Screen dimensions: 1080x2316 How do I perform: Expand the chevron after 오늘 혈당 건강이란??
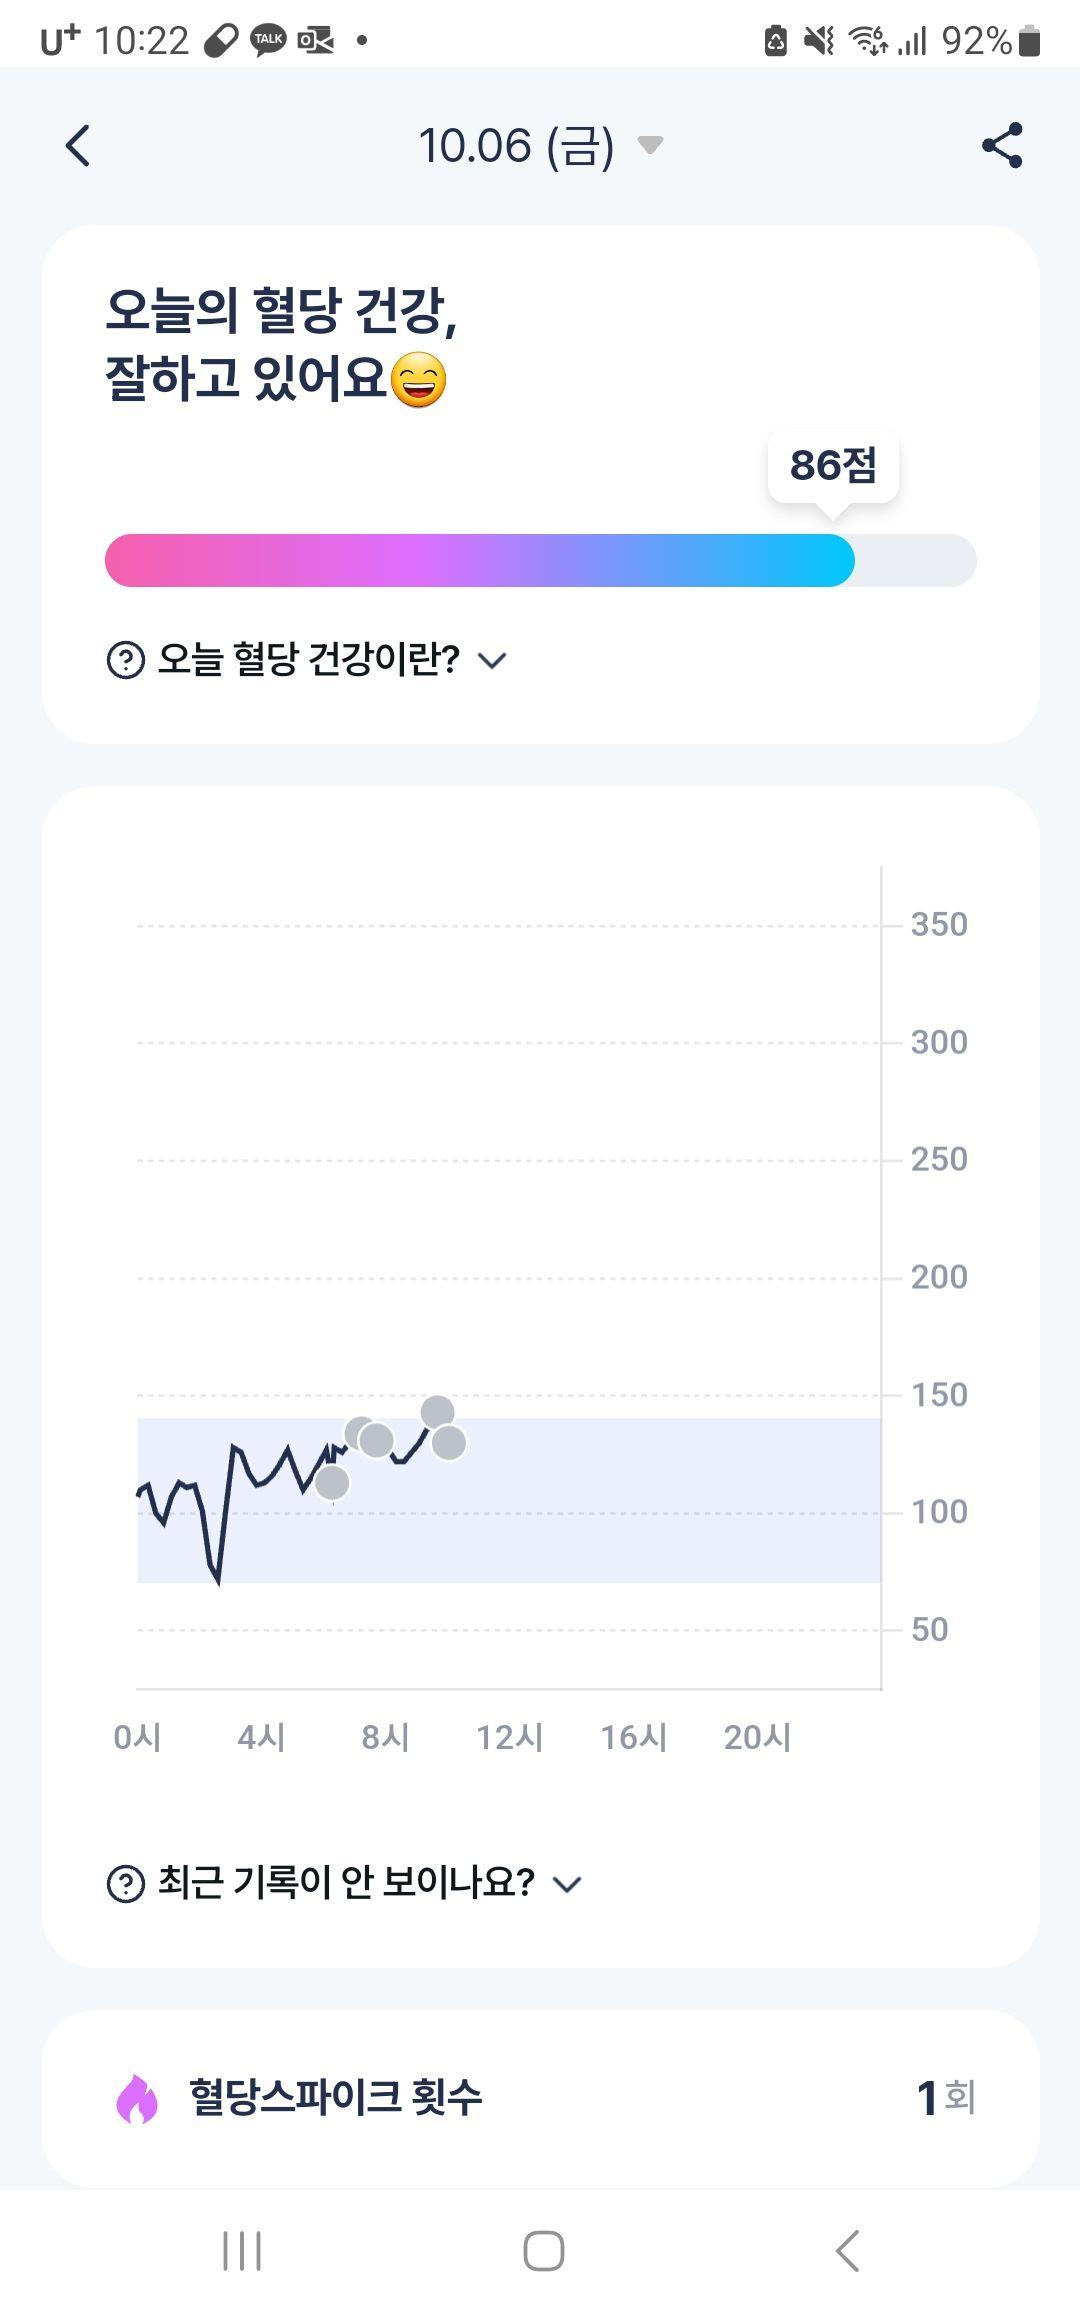[492, 660]
